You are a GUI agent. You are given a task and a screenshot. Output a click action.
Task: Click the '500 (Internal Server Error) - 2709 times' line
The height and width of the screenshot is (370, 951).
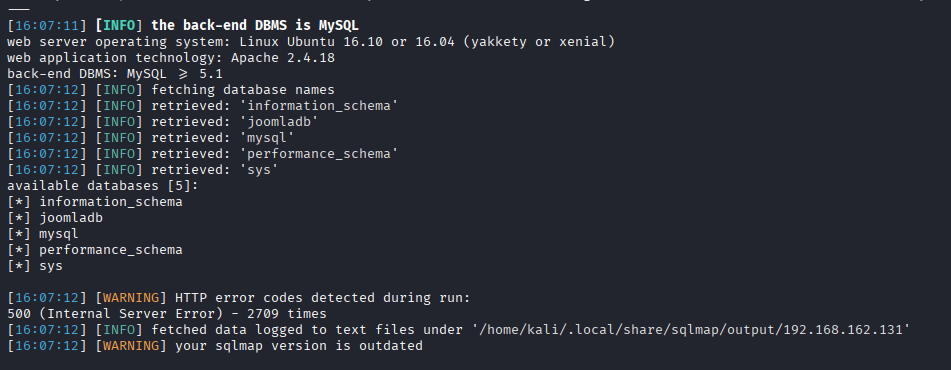coord(167,314)
